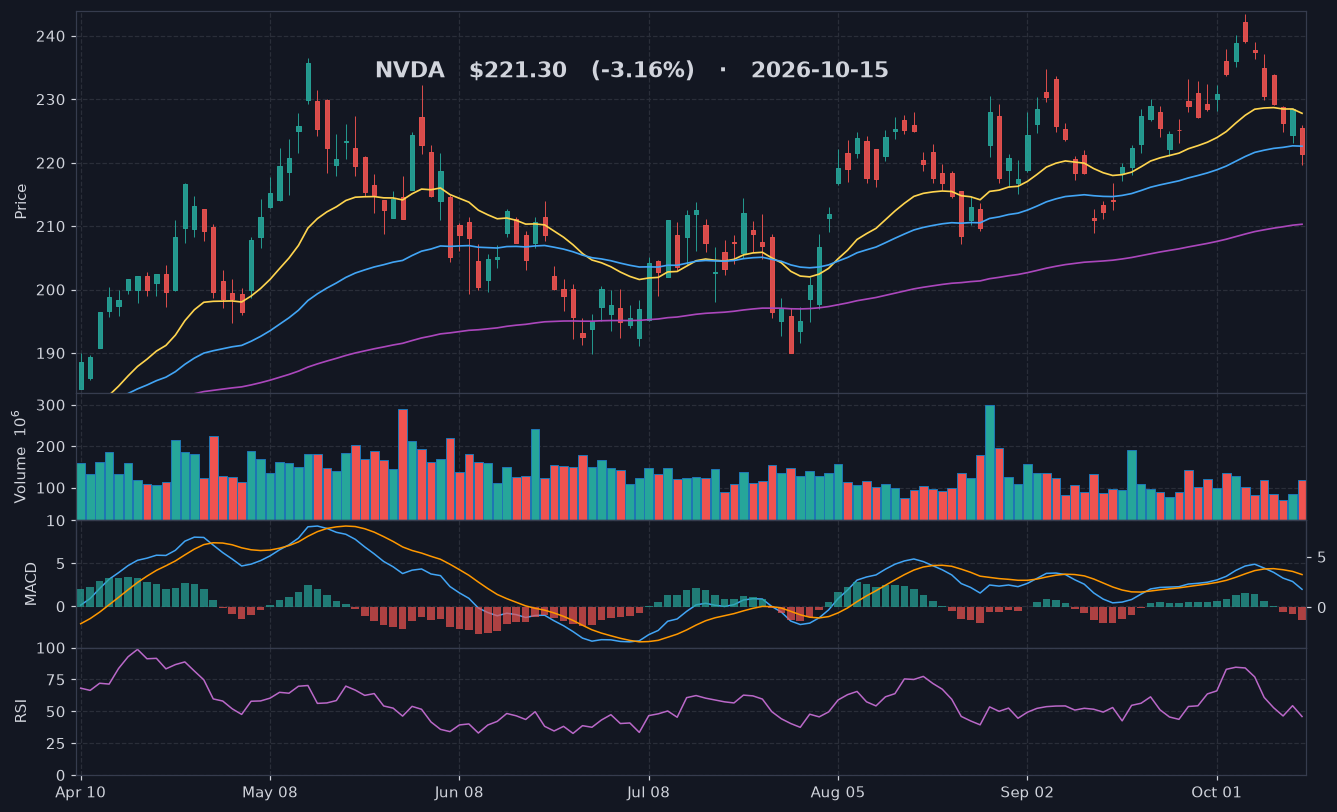
Task: Click the Price axis label
Action: pyautogui.click(x=21, y=201)
